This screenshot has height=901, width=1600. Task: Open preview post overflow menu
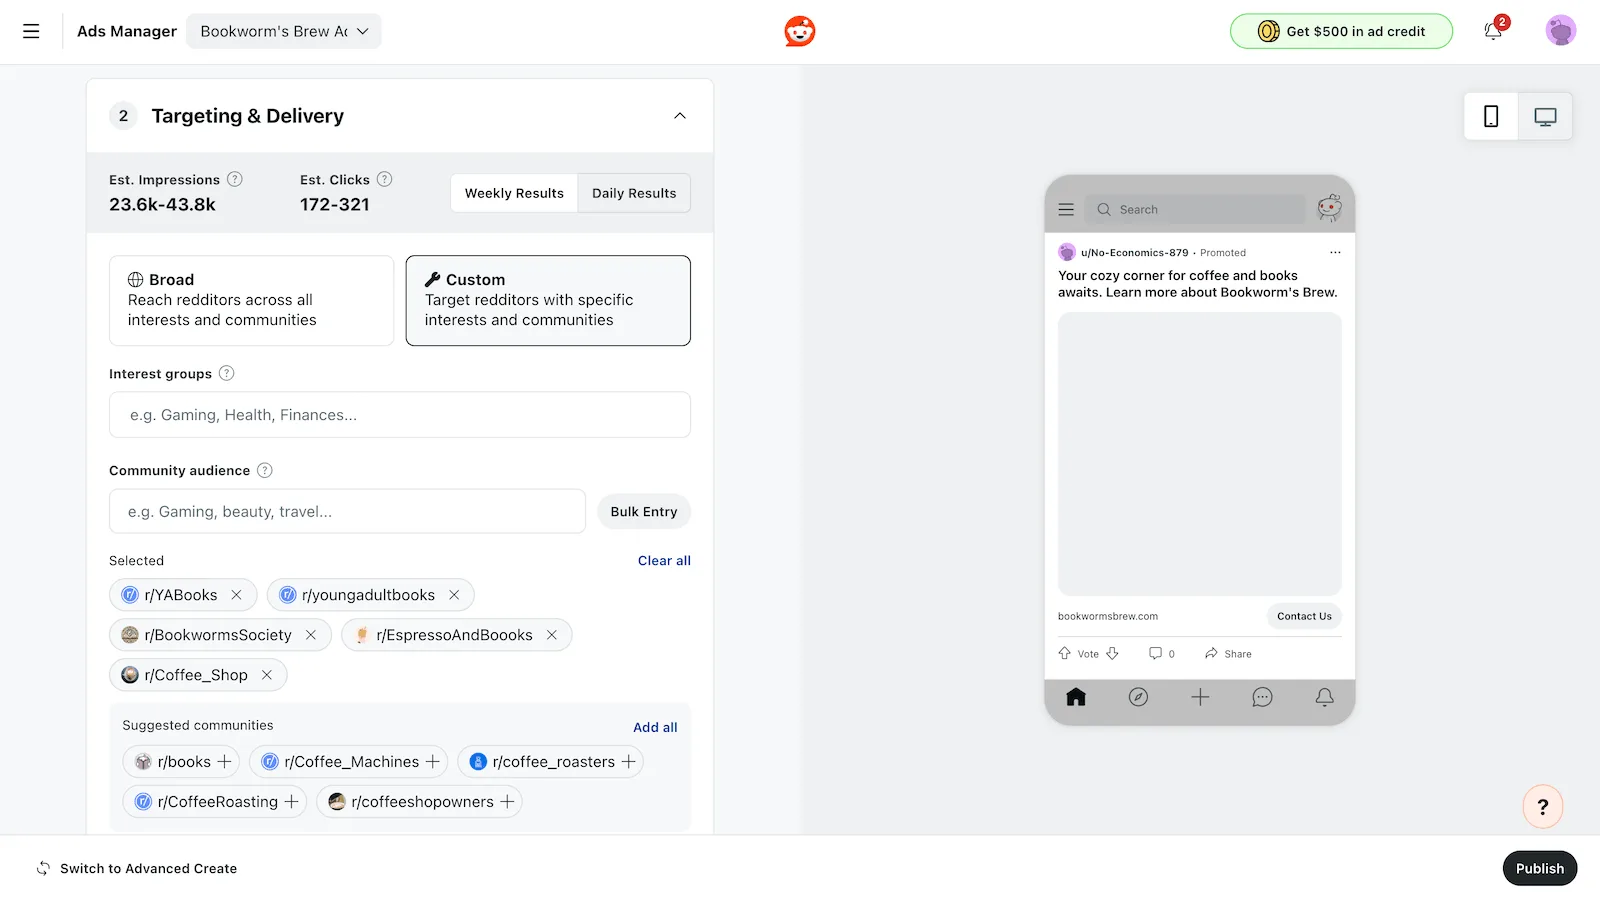pos(1335,253)
